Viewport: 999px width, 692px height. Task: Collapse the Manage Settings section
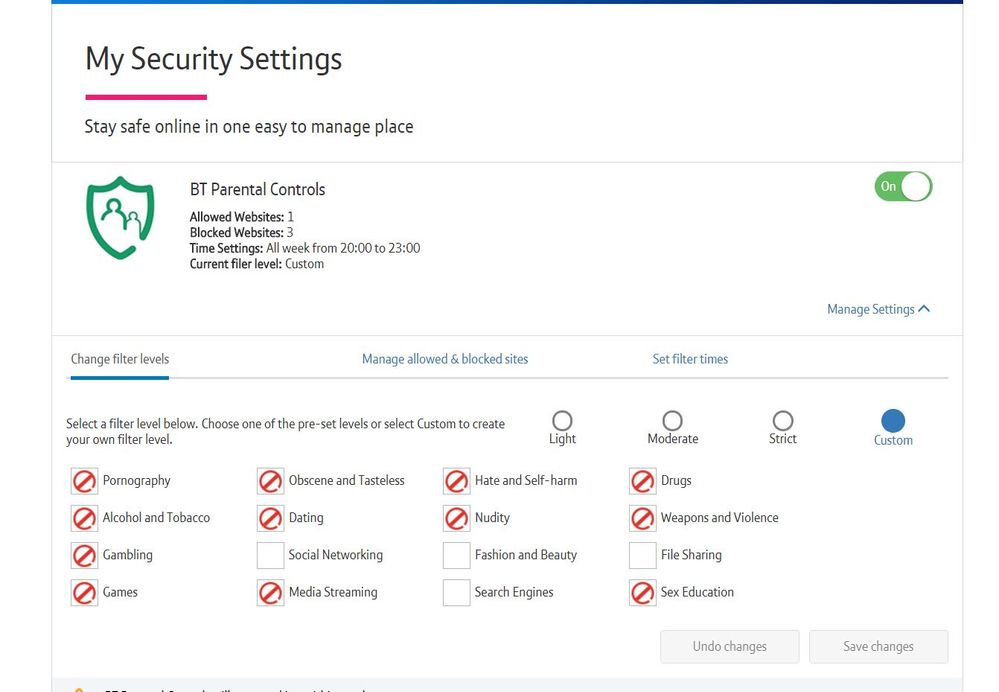pyautogui.click(x=878, y=309)
